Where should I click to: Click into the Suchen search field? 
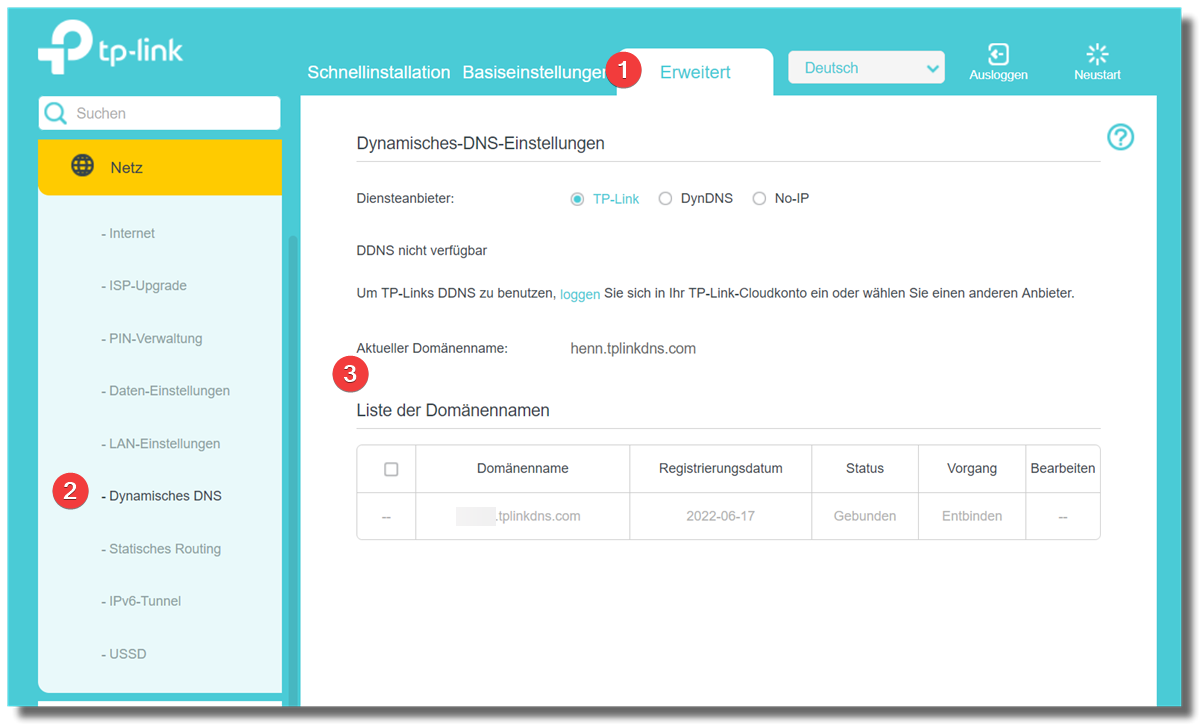pyautogui.click(x=170, y=113)
